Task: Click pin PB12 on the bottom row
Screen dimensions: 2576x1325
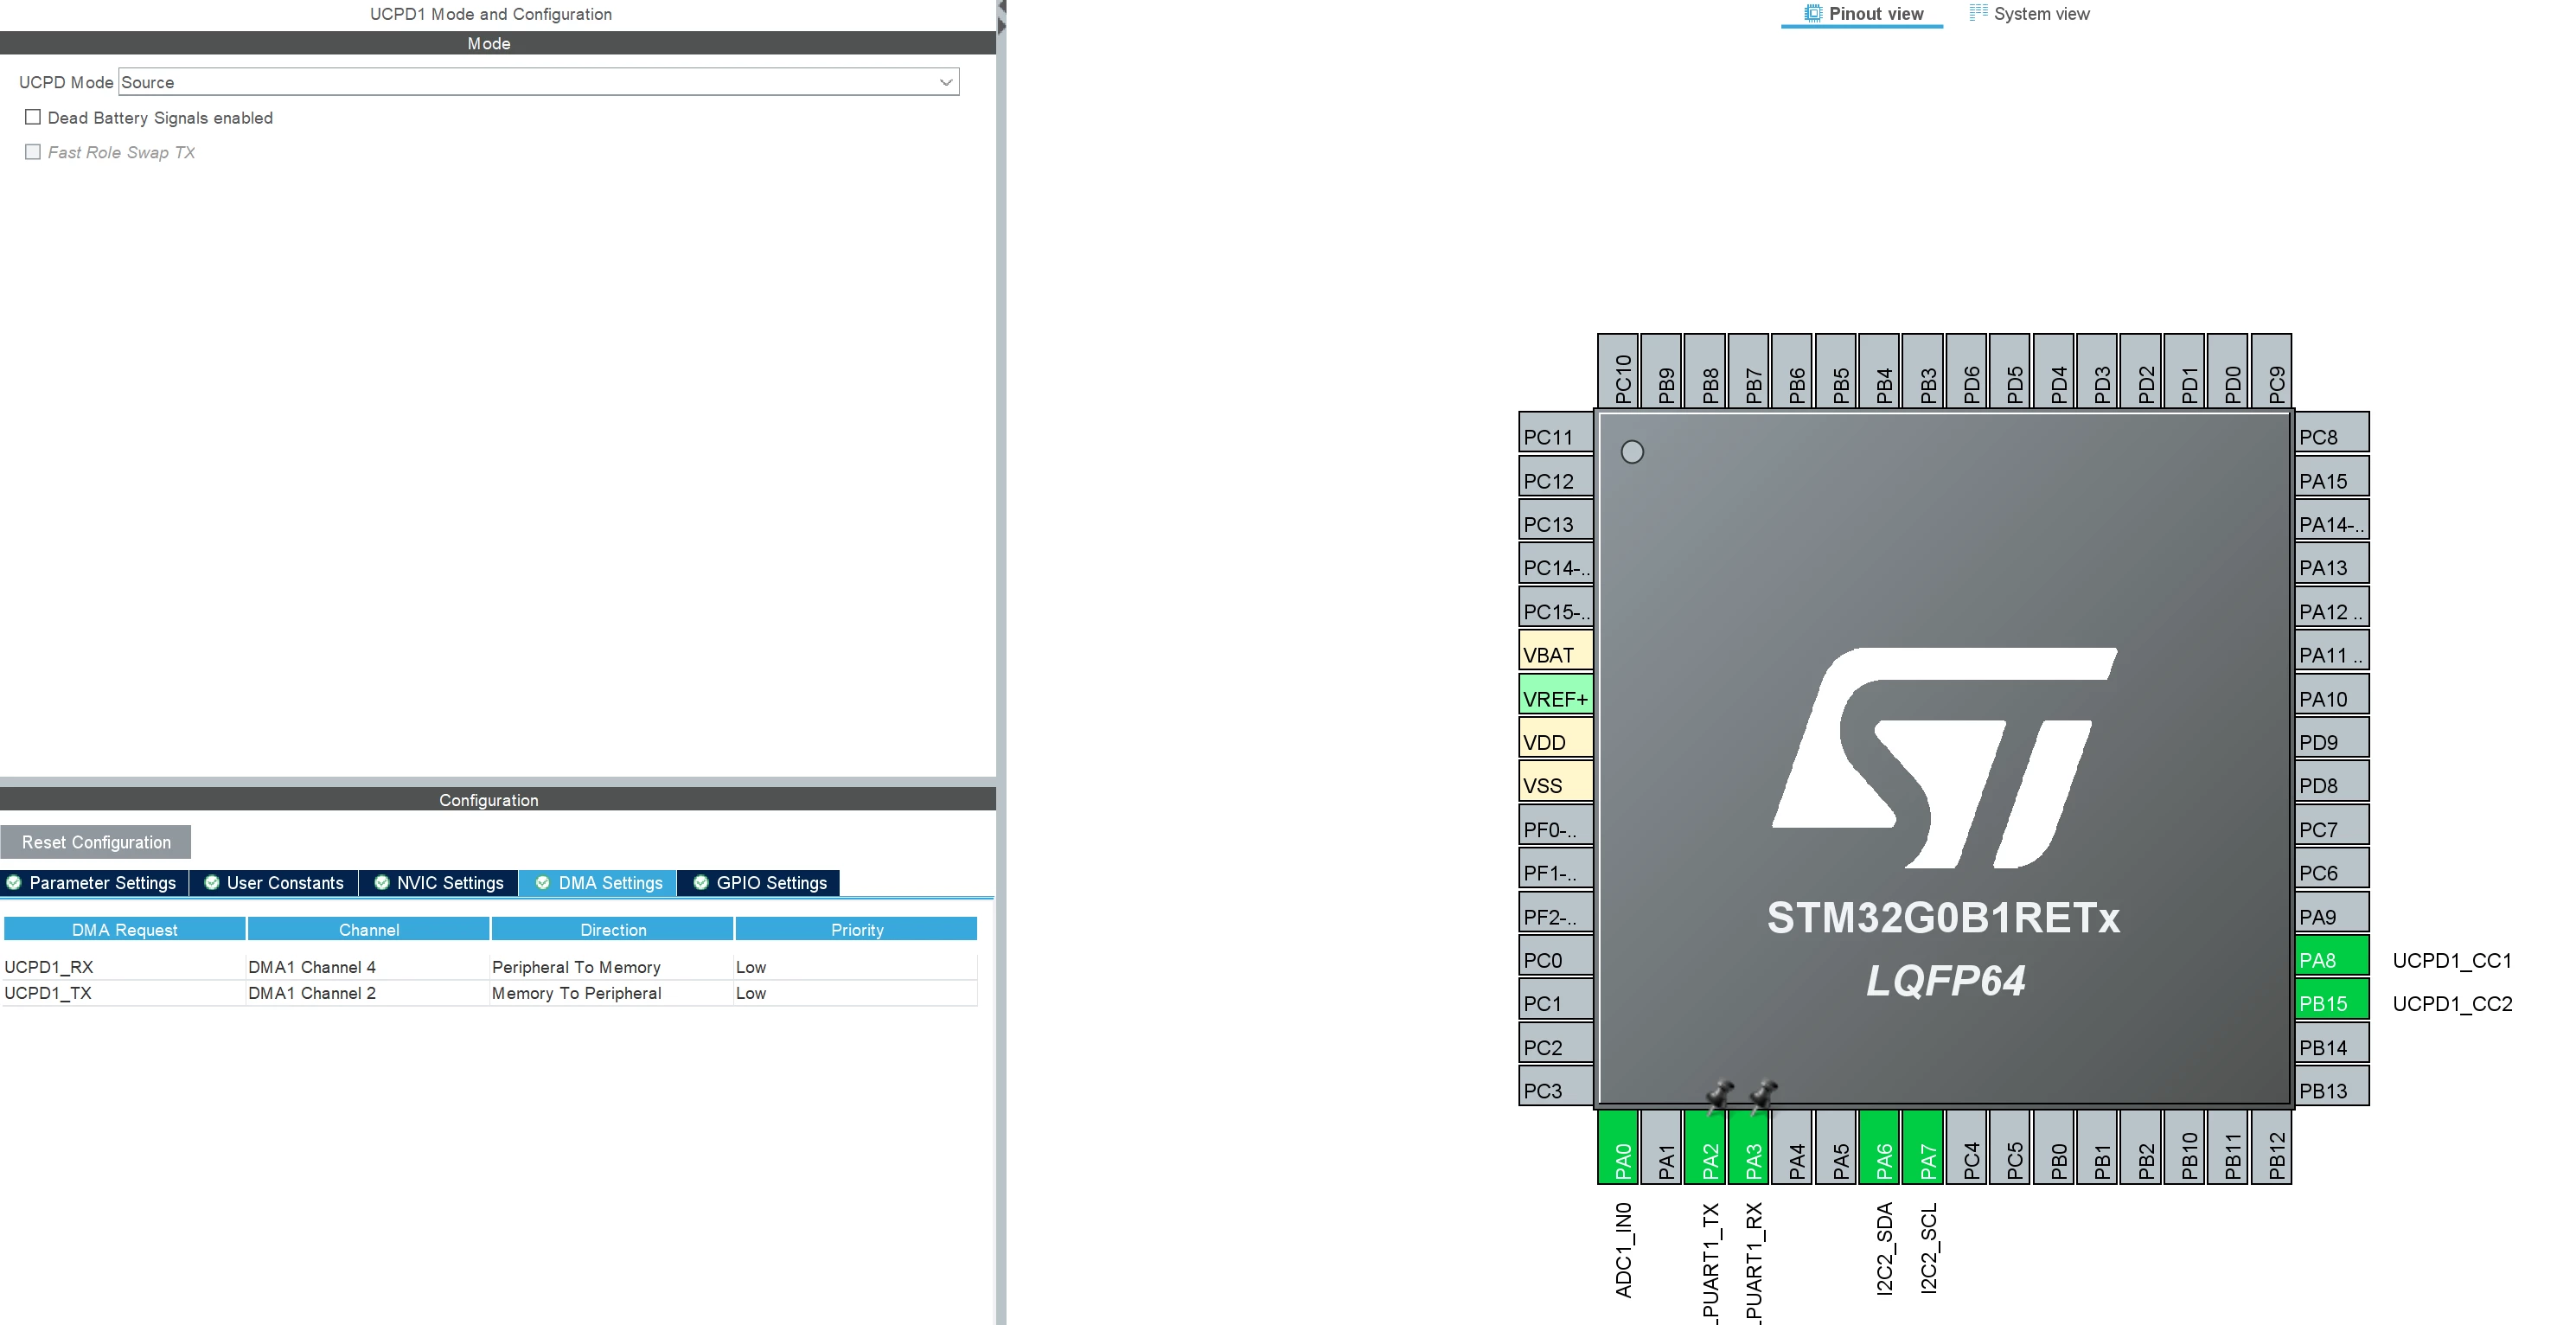Action: click(2272, 1147)
